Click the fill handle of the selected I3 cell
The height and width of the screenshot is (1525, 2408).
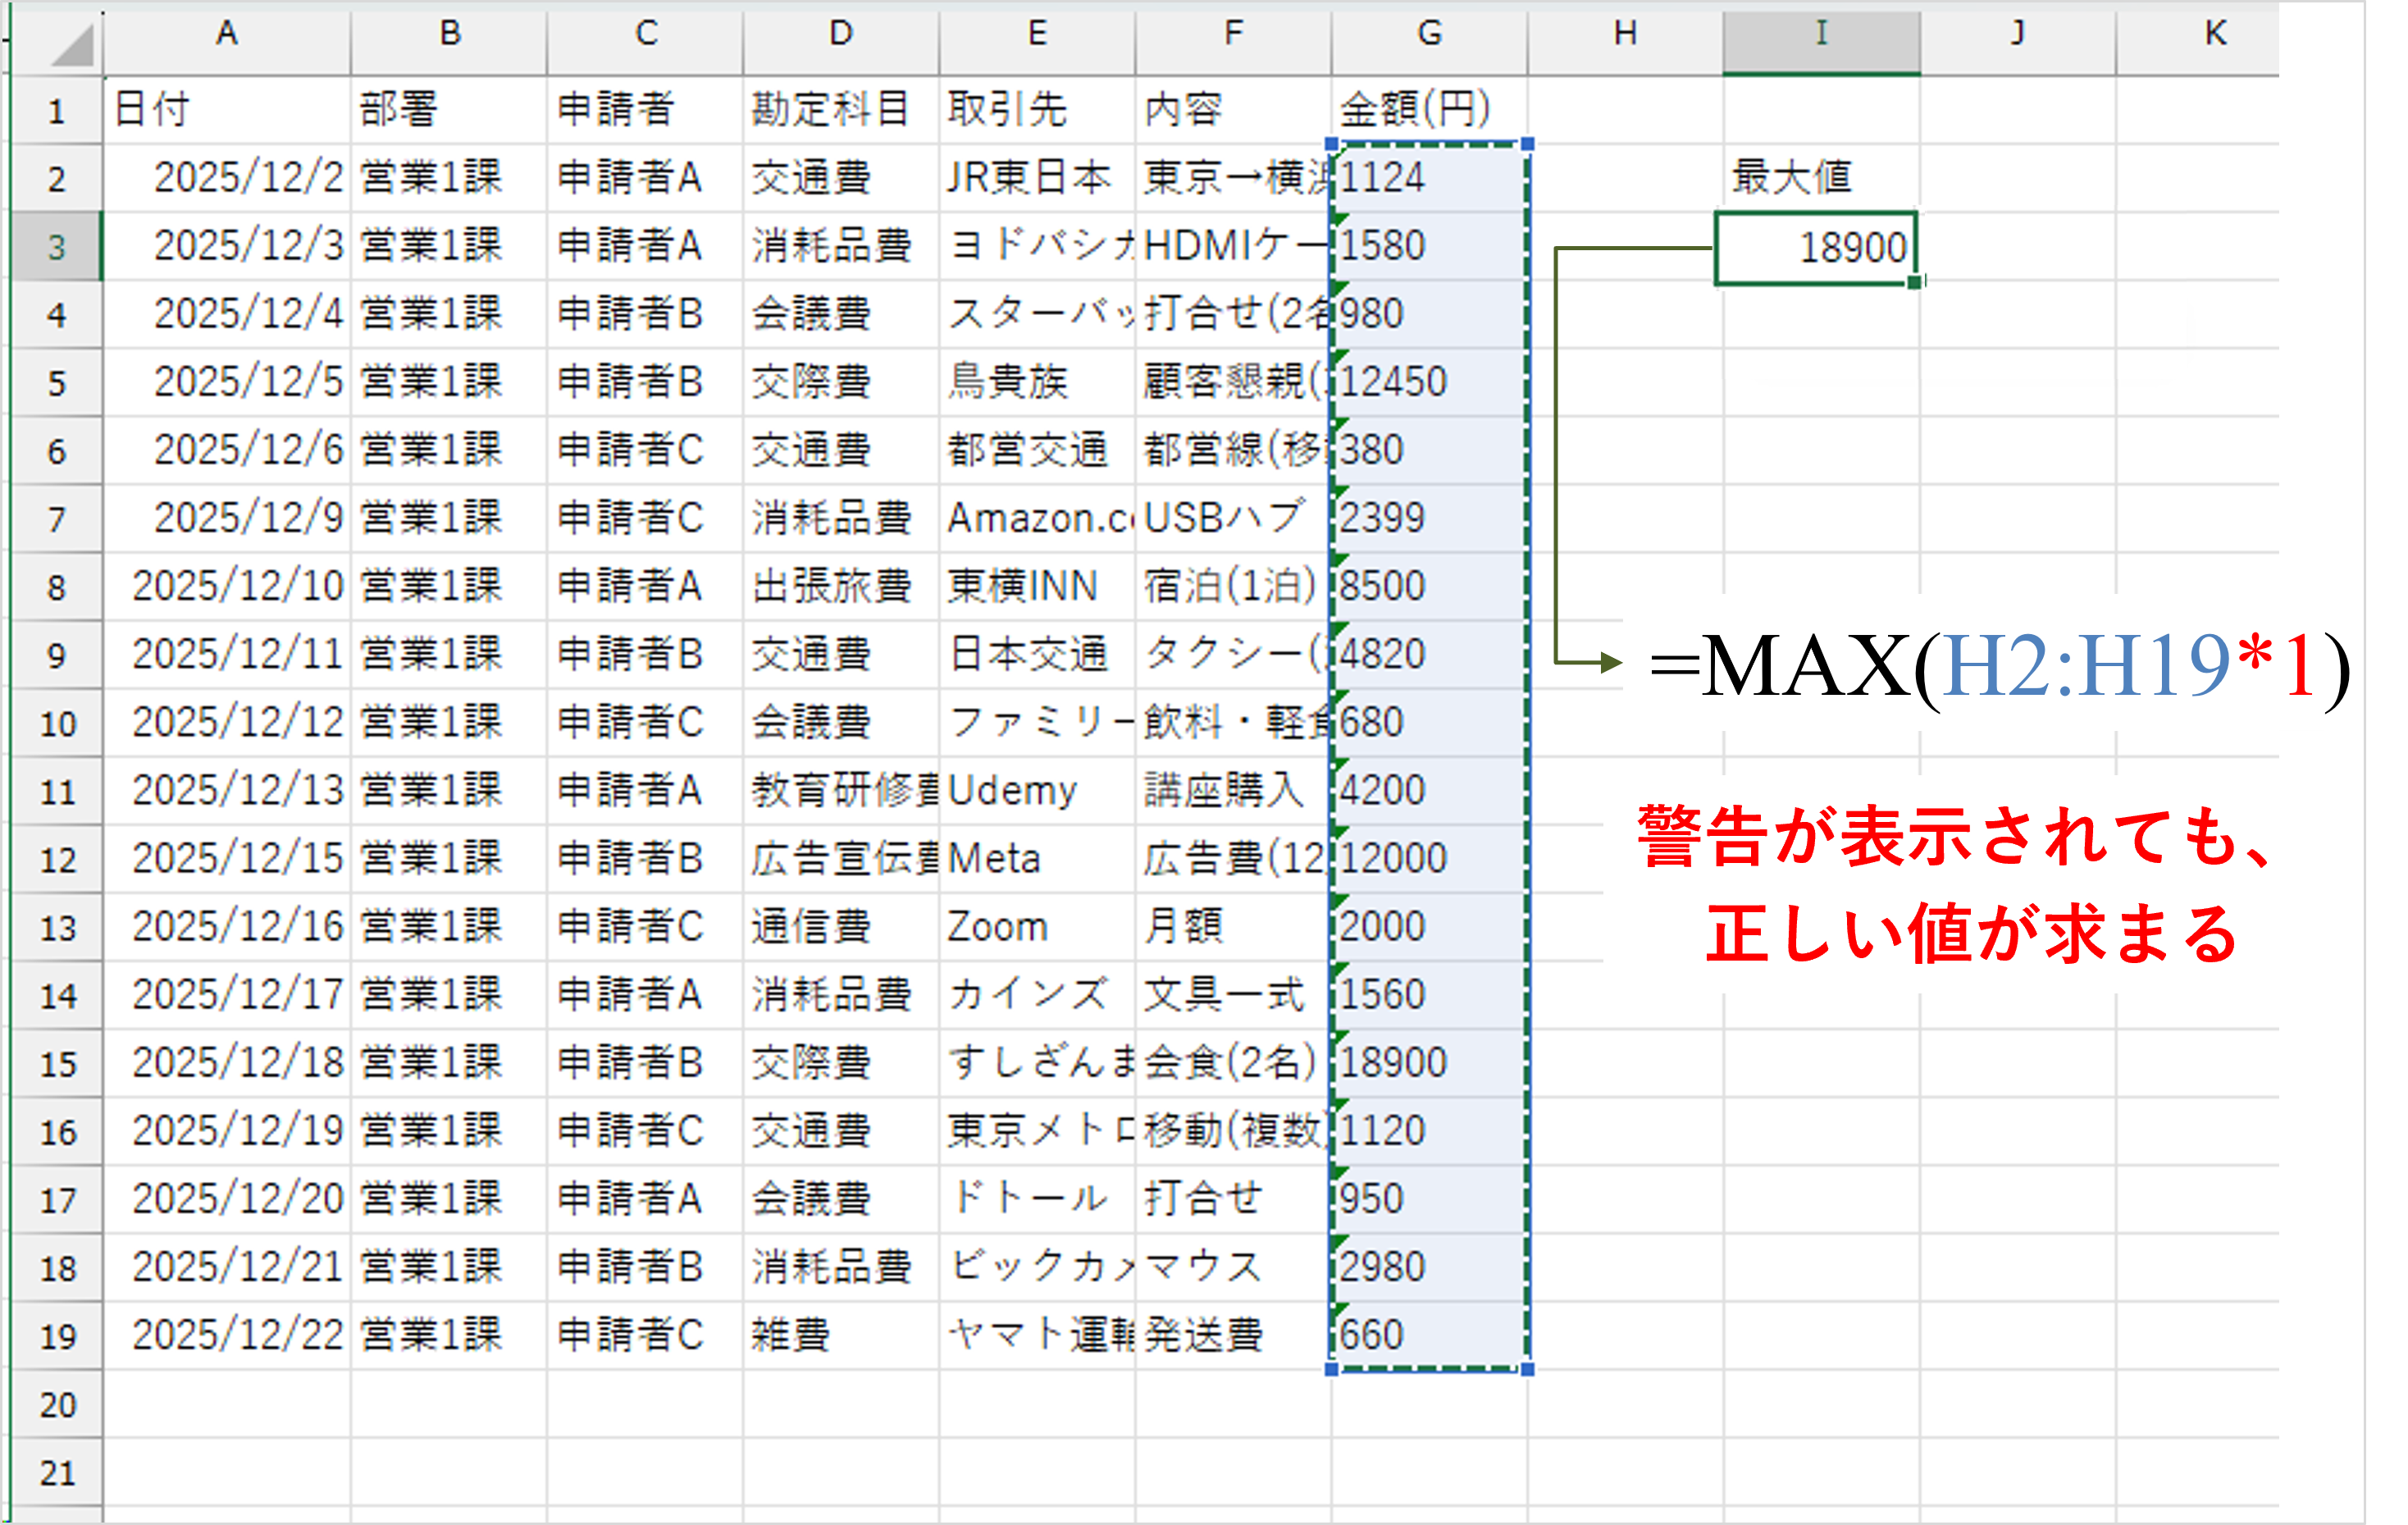[1916, 283]
